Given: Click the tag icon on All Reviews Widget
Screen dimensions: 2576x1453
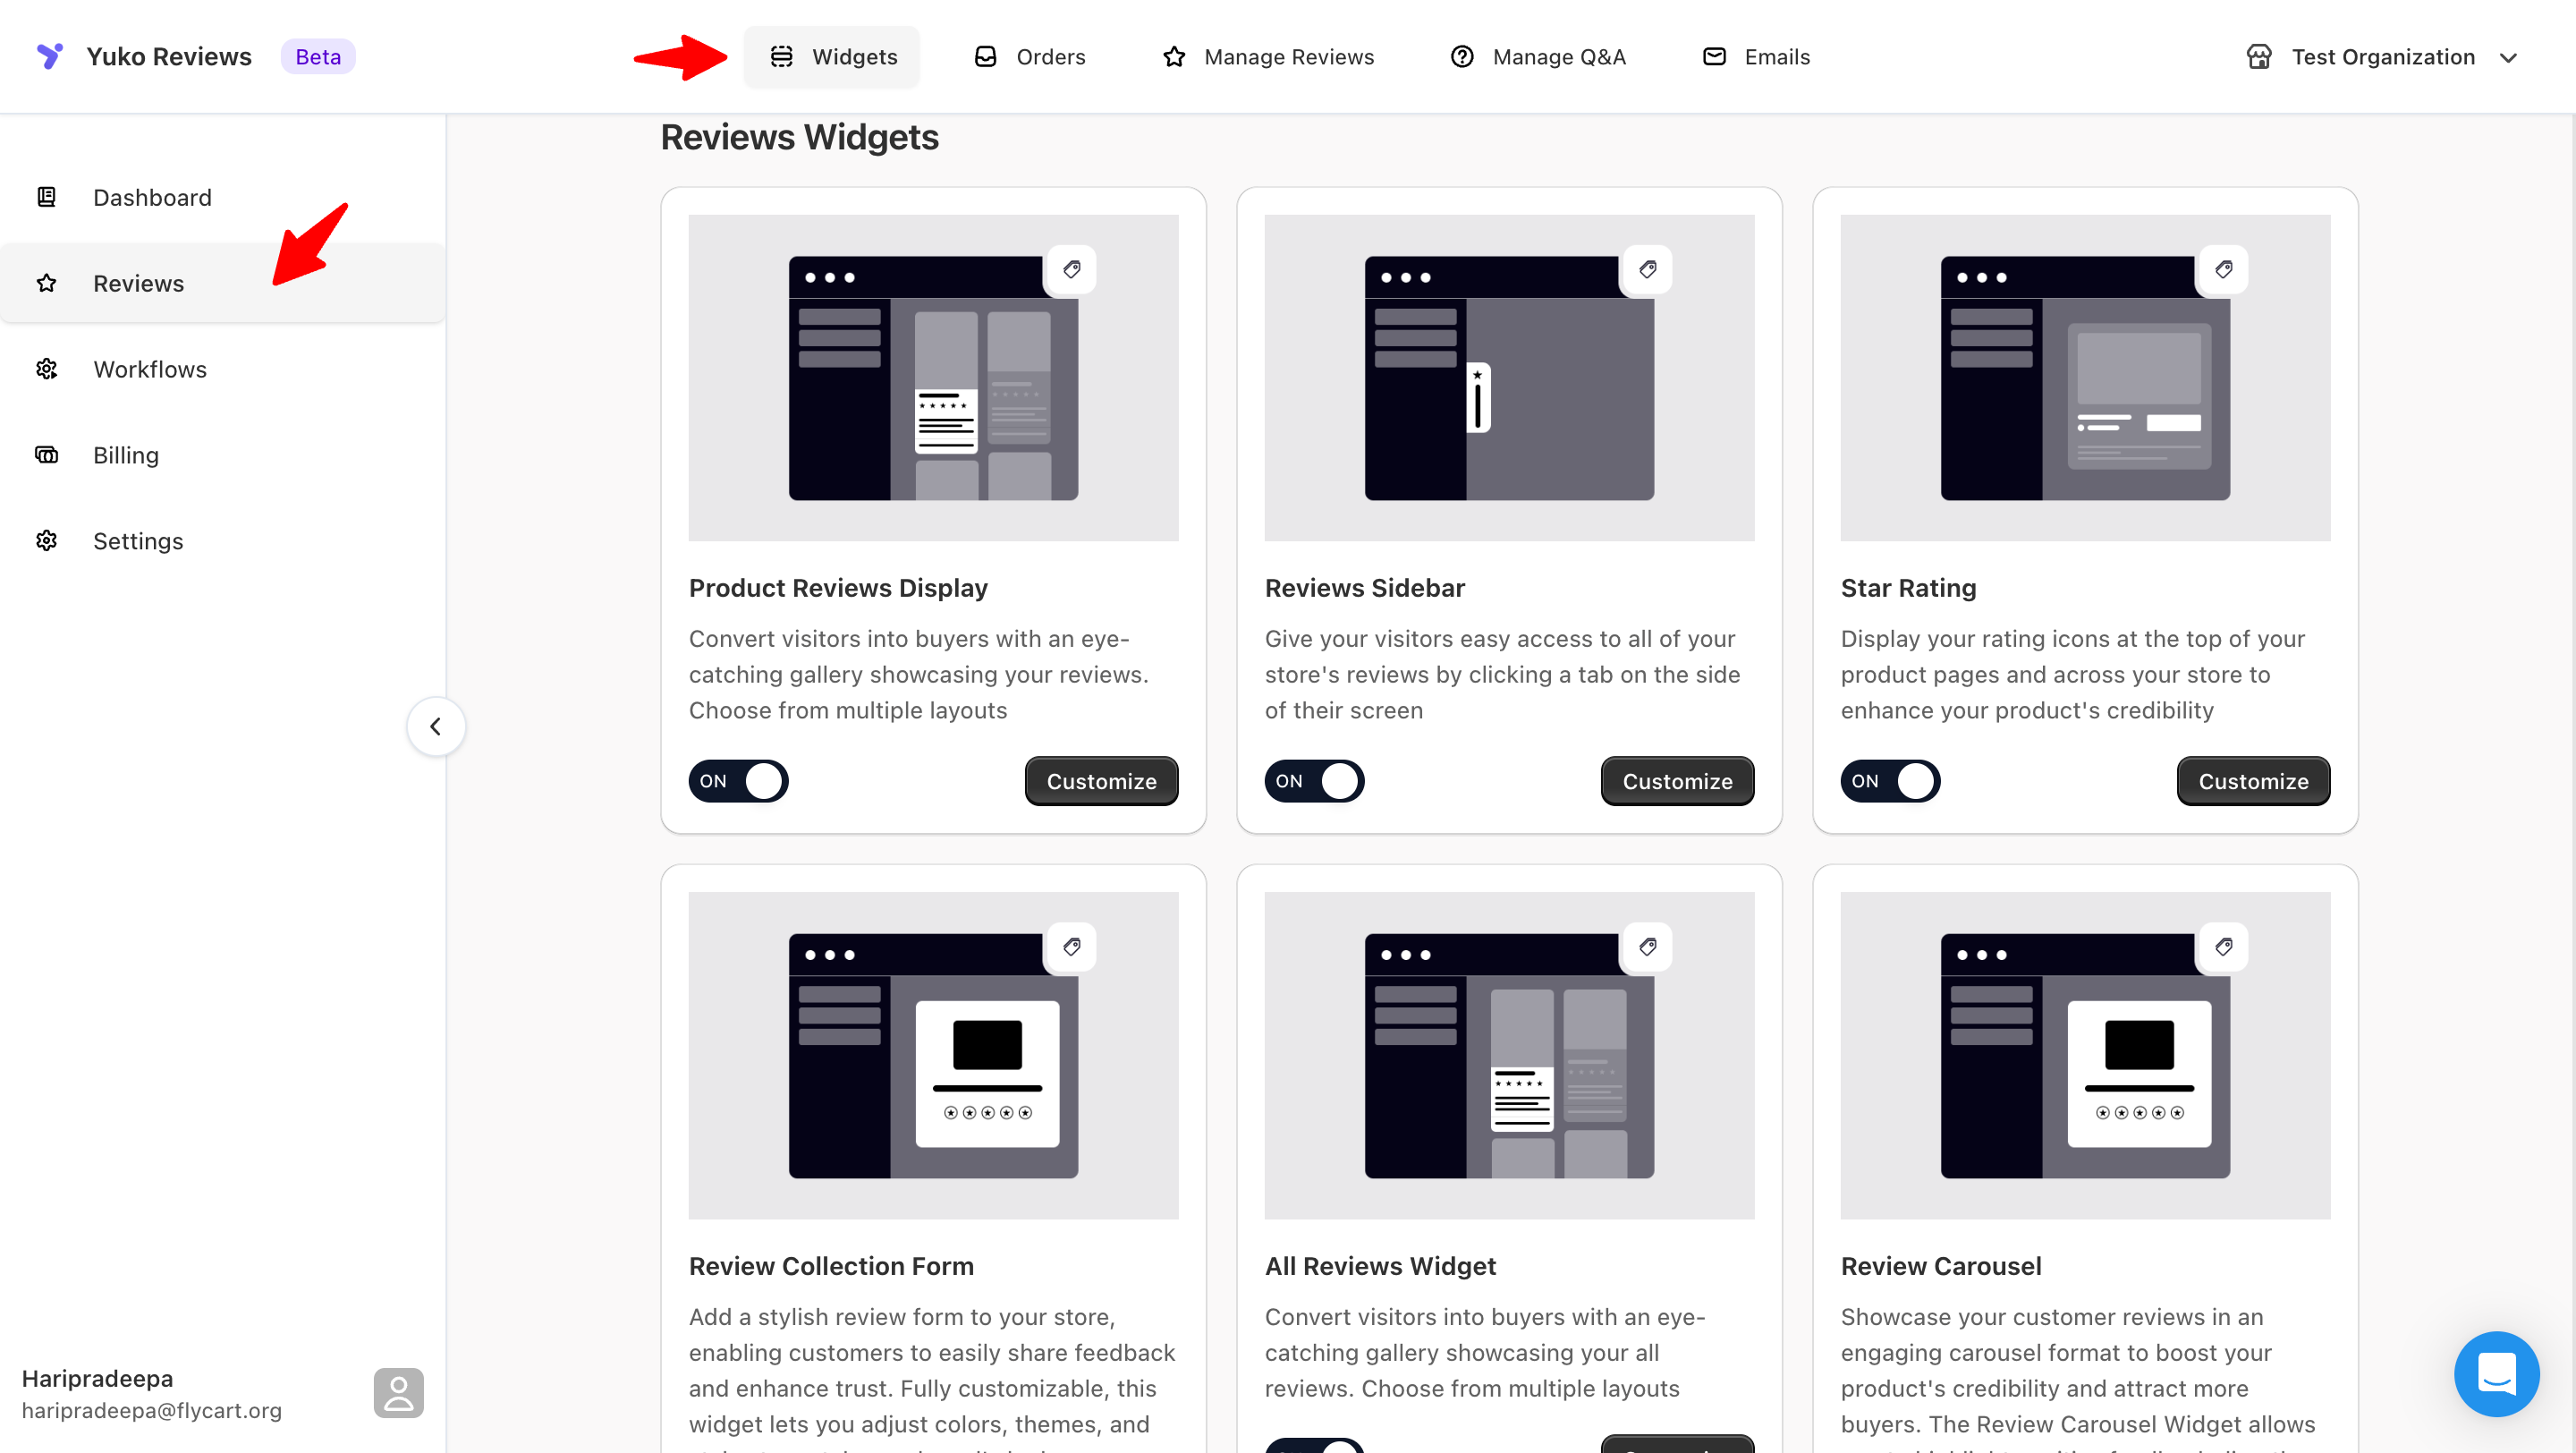Looking at the screenshot, I should [1647, 946].
